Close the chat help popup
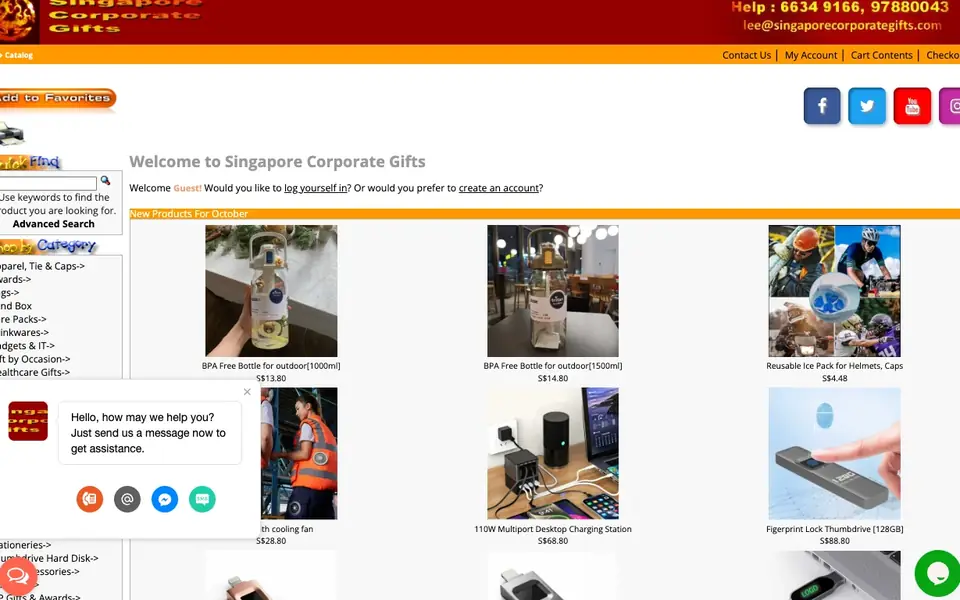 pyautogui.click(x=247, y=392)
